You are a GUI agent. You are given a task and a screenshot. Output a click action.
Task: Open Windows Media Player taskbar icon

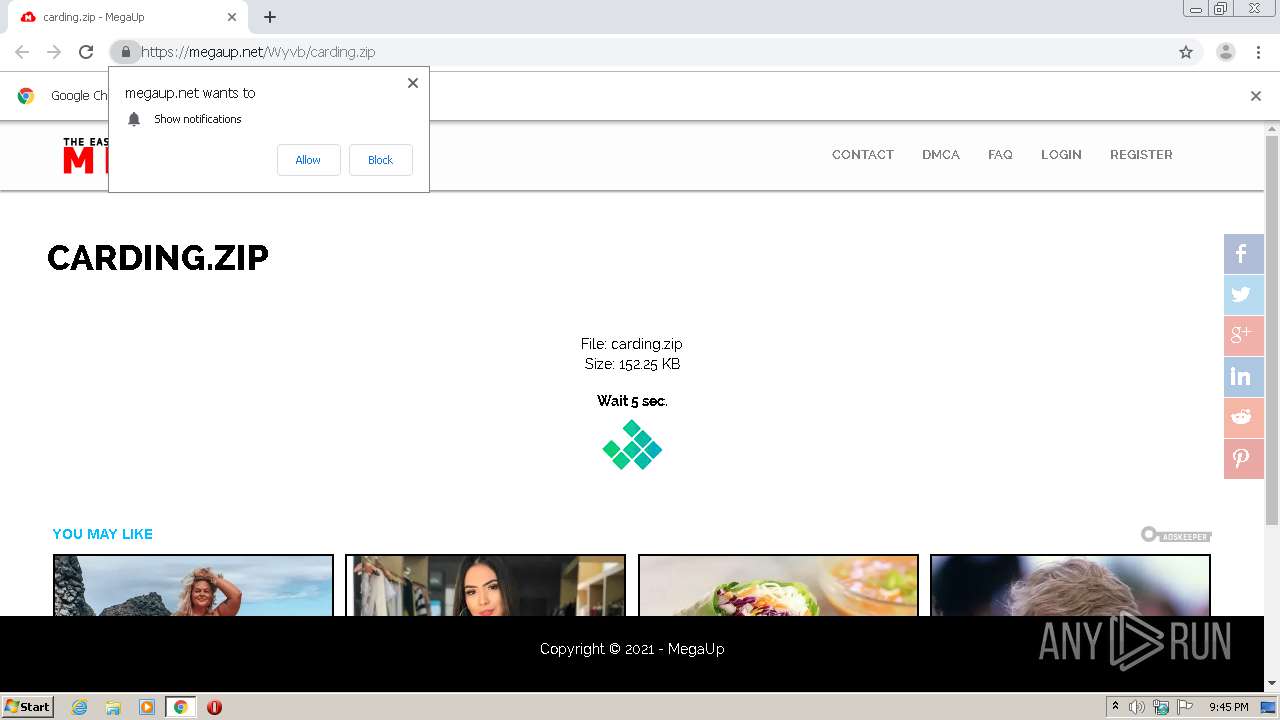click(x=147, y=707)
